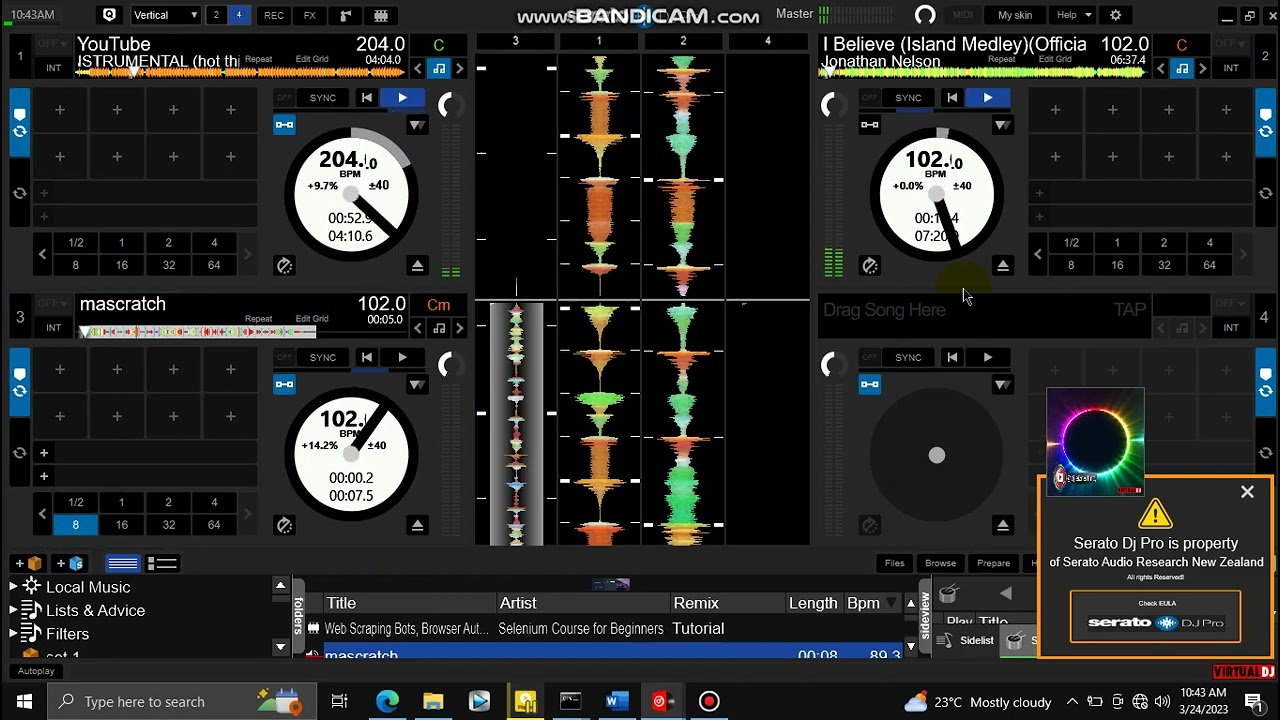Open the sampler panel icon
The image size is (1280, 720).
tap(345, 15)
